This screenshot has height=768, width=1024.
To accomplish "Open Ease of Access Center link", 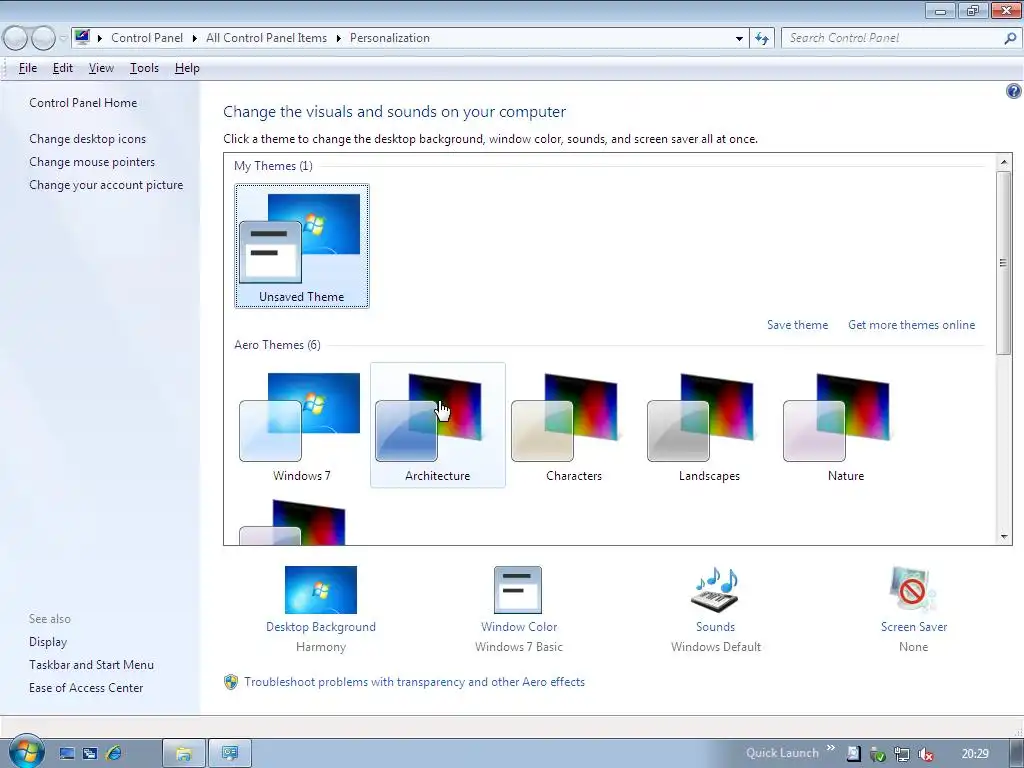I will [x=86, y=688].
